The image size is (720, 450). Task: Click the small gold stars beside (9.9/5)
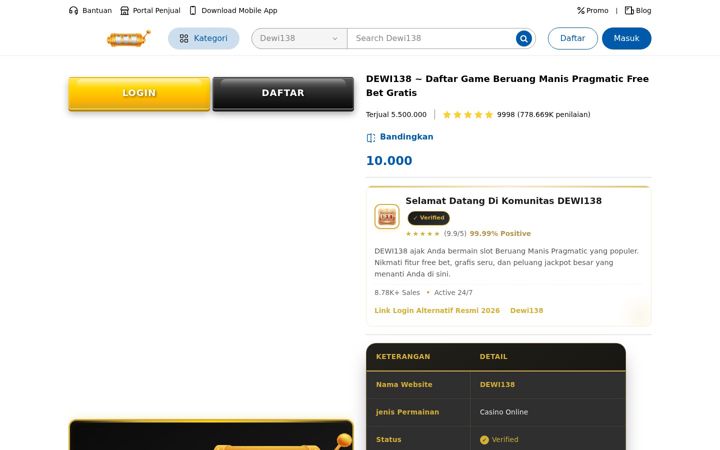pos(422,234)
